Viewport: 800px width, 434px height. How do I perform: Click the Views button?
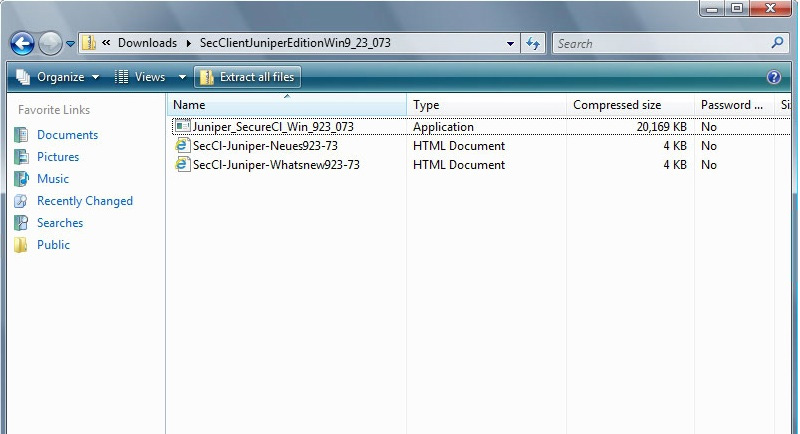(x=140, y=77)
